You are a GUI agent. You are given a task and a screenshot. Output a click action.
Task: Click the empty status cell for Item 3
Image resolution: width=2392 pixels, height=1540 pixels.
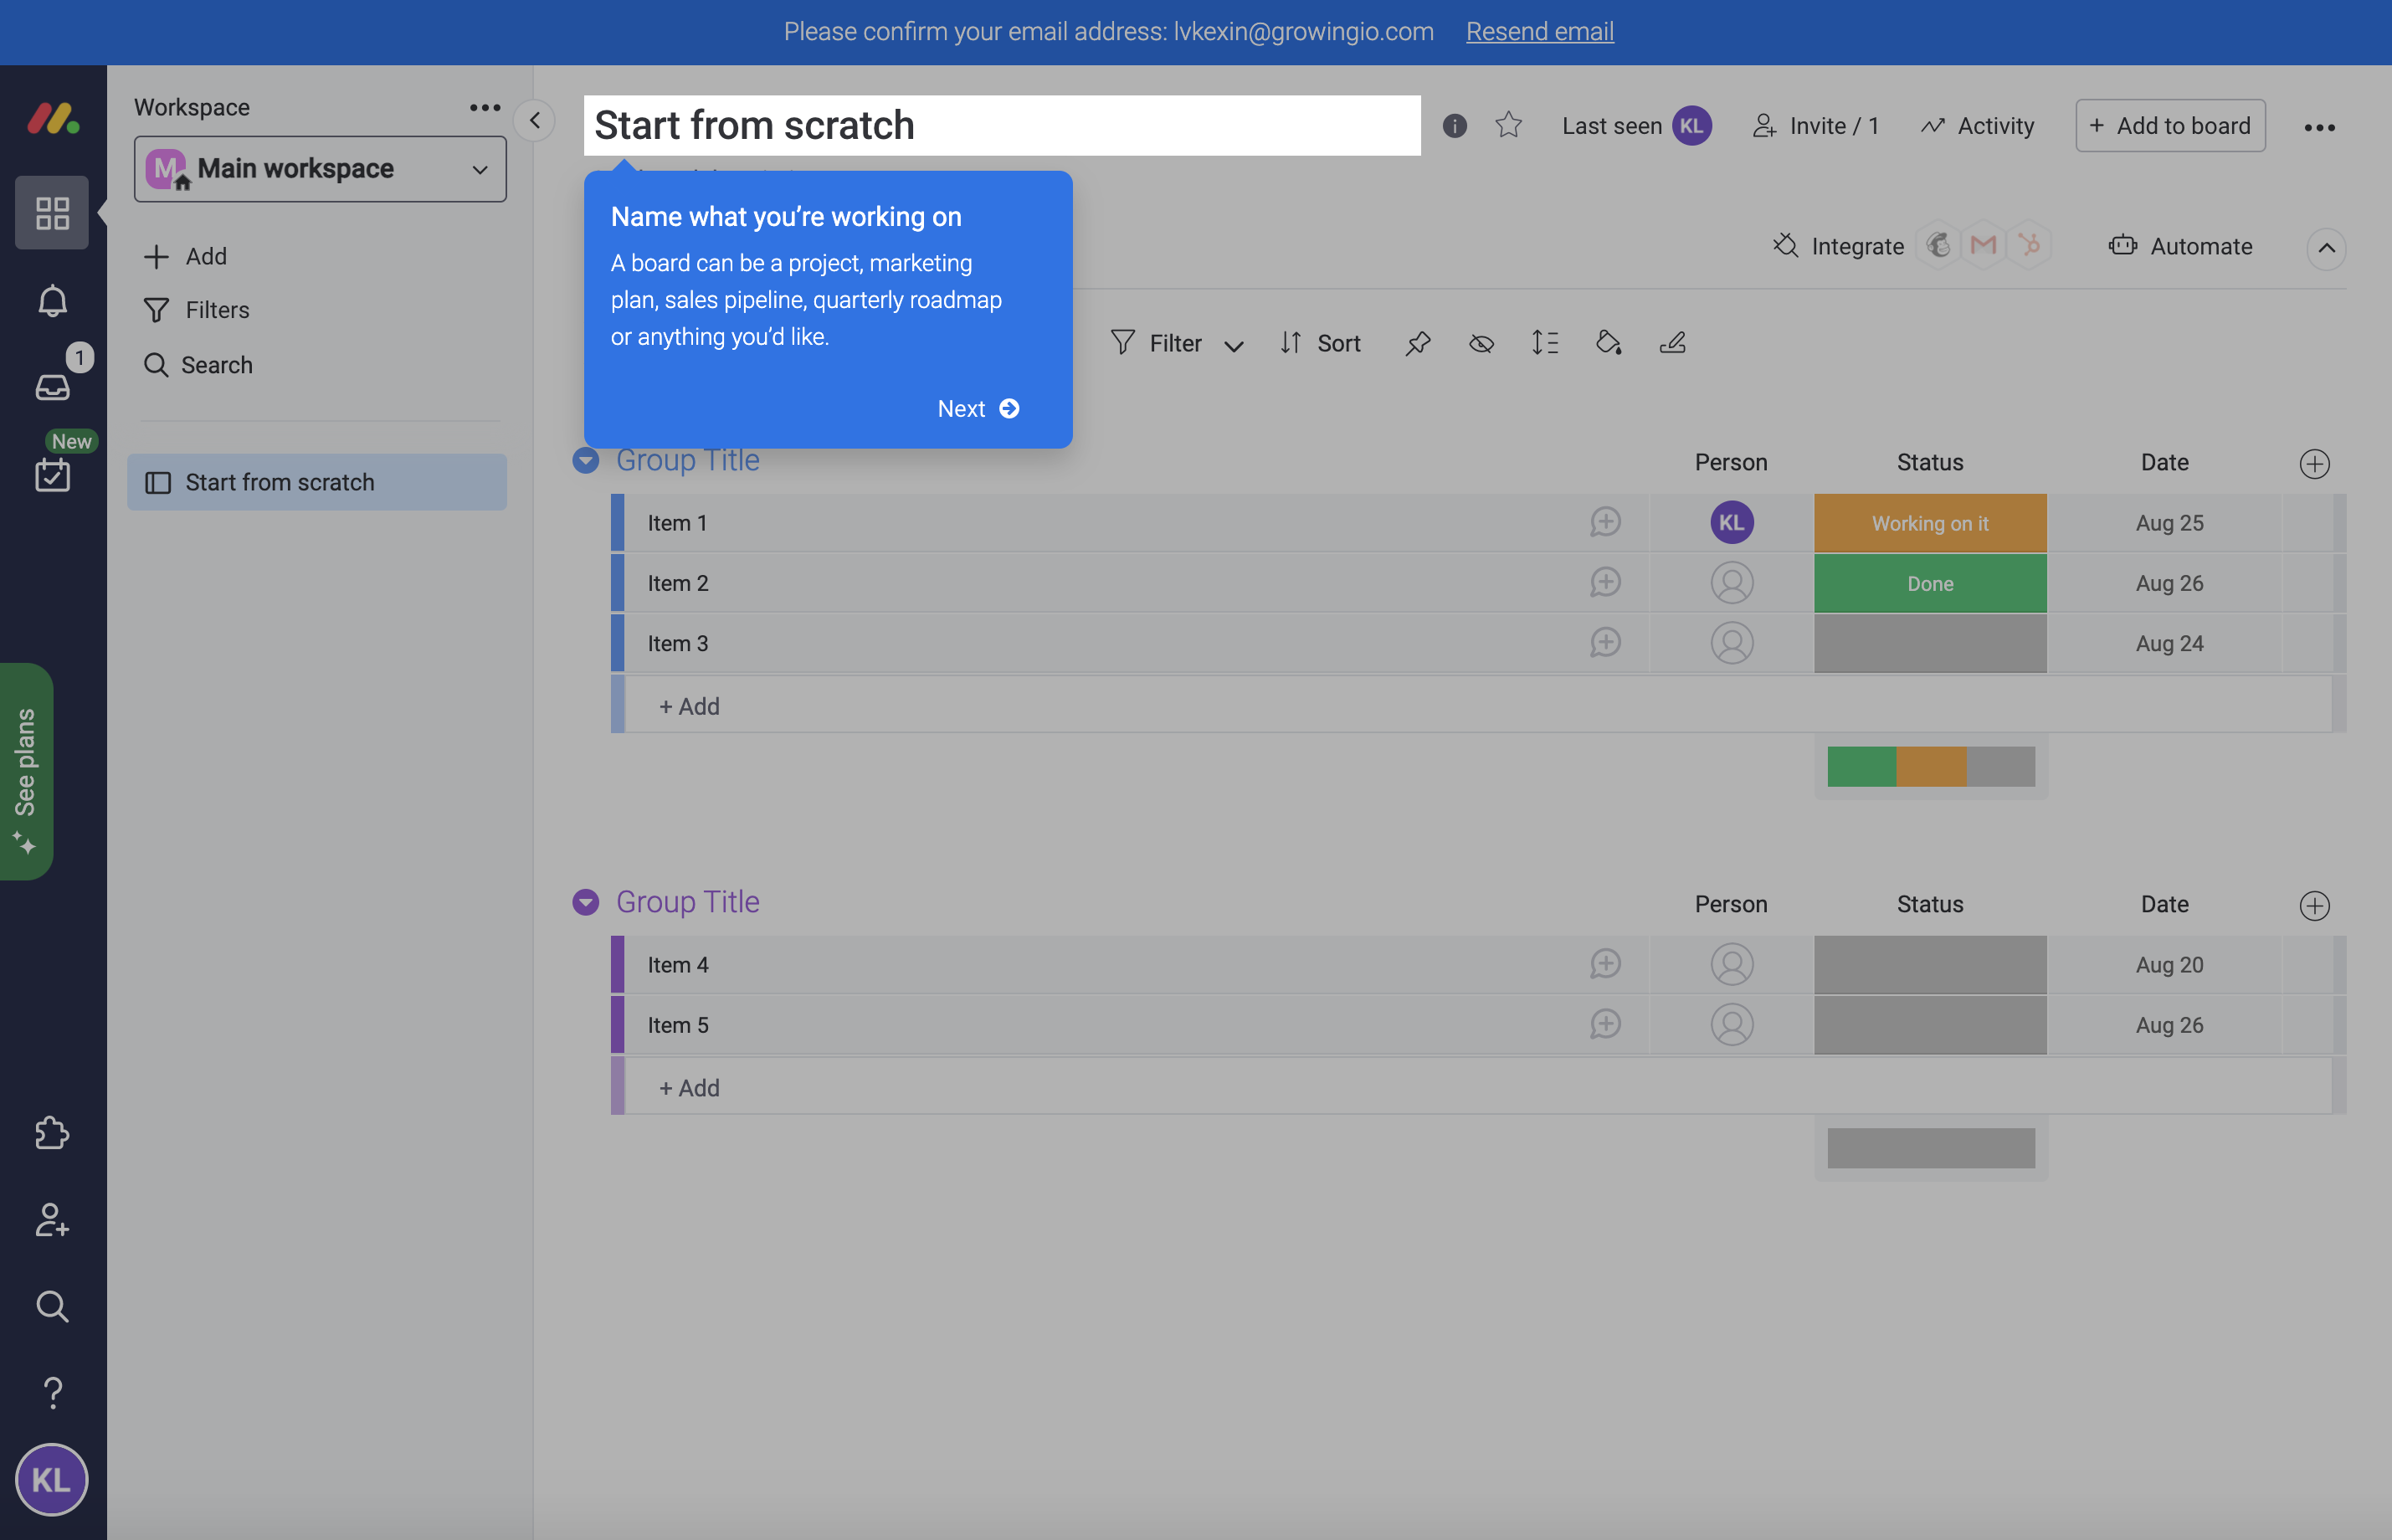[1930, 643]
